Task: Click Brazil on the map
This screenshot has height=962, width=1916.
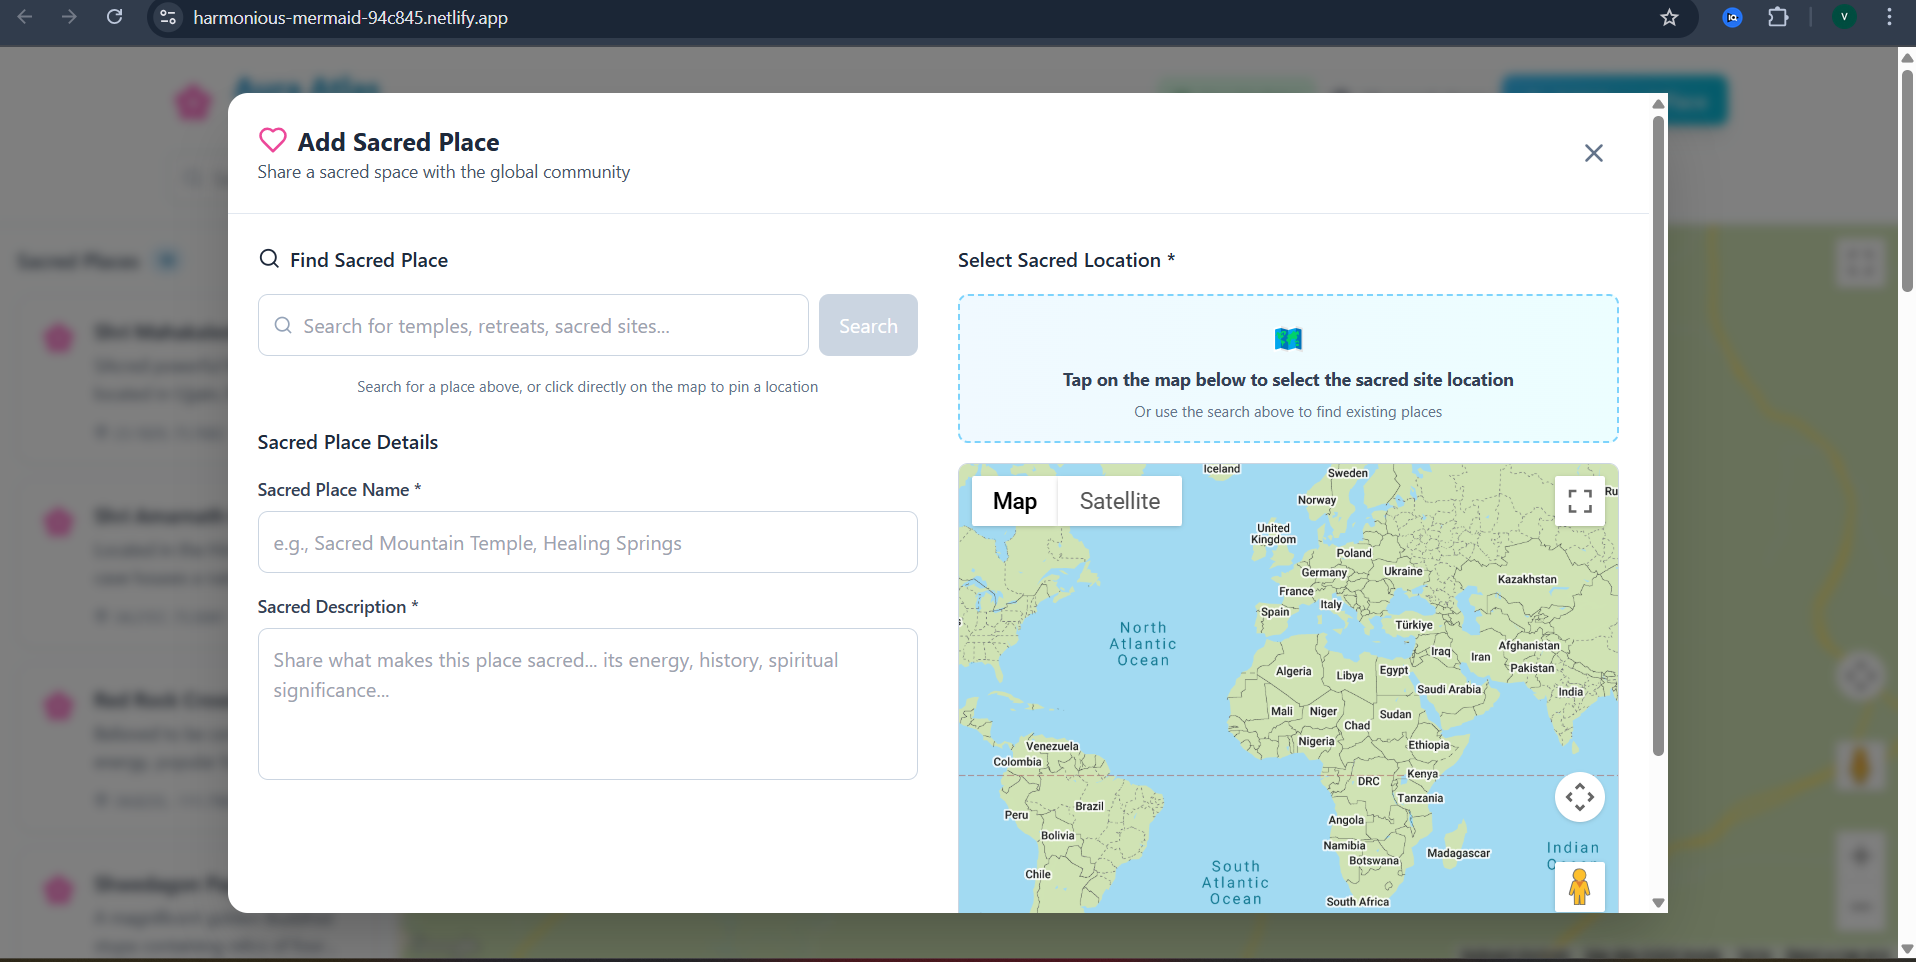Action: (1089, 806)
